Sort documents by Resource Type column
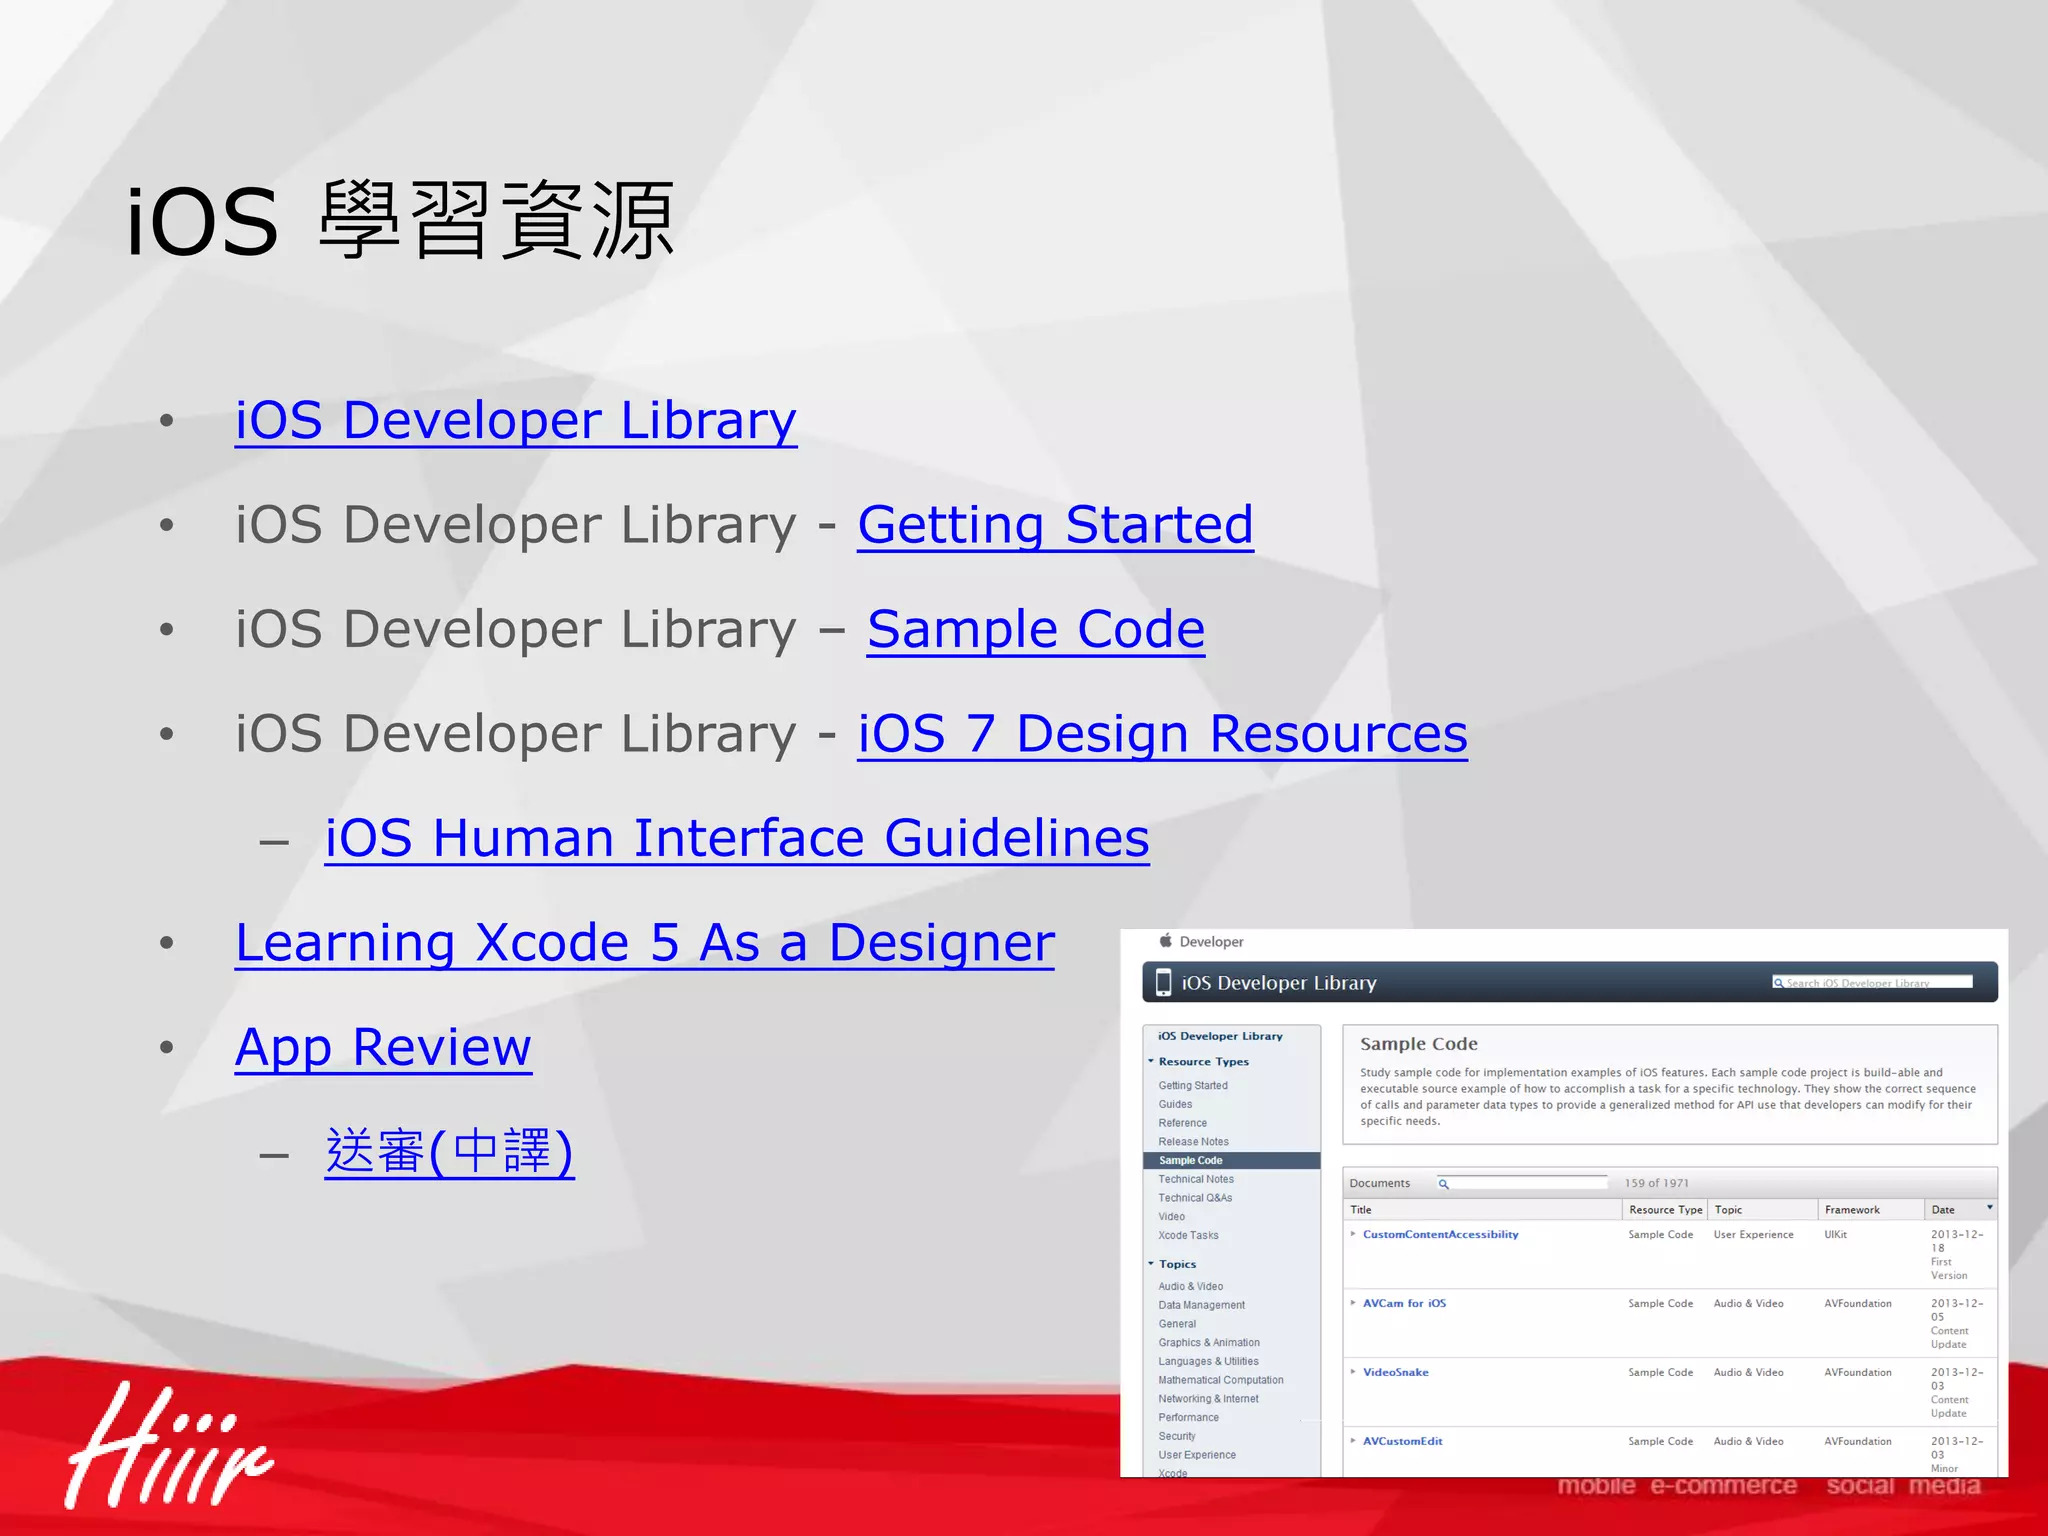 [x=1665, y=1210]
